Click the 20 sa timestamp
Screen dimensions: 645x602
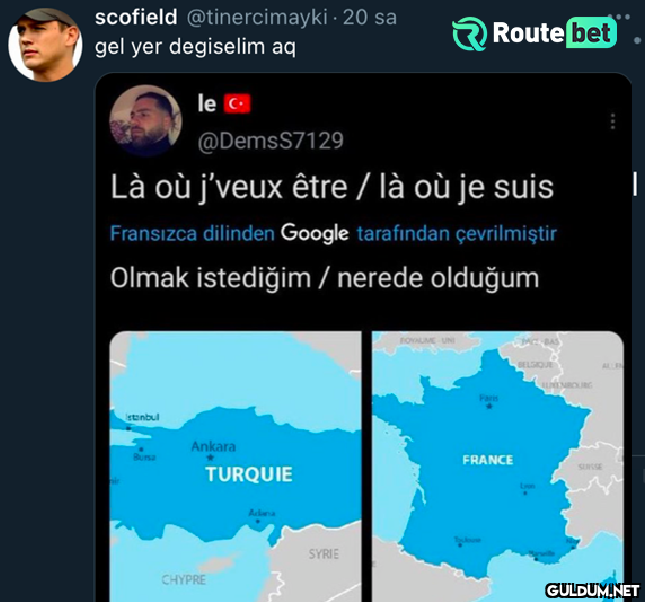coord(370,18)
